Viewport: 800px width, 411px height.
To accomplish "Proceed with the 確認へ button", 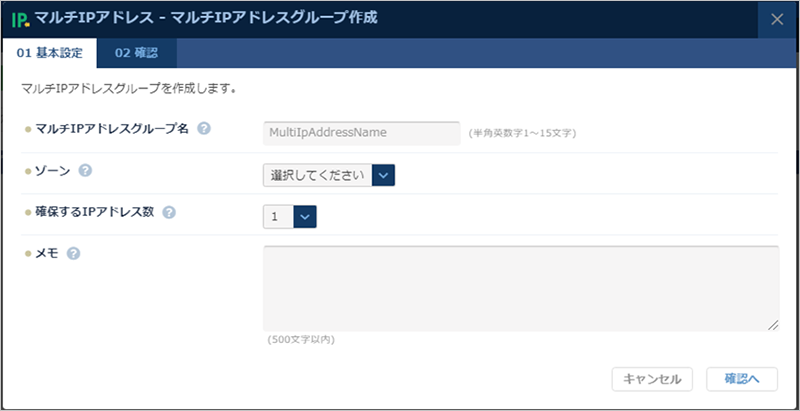I will coord(742,379).
